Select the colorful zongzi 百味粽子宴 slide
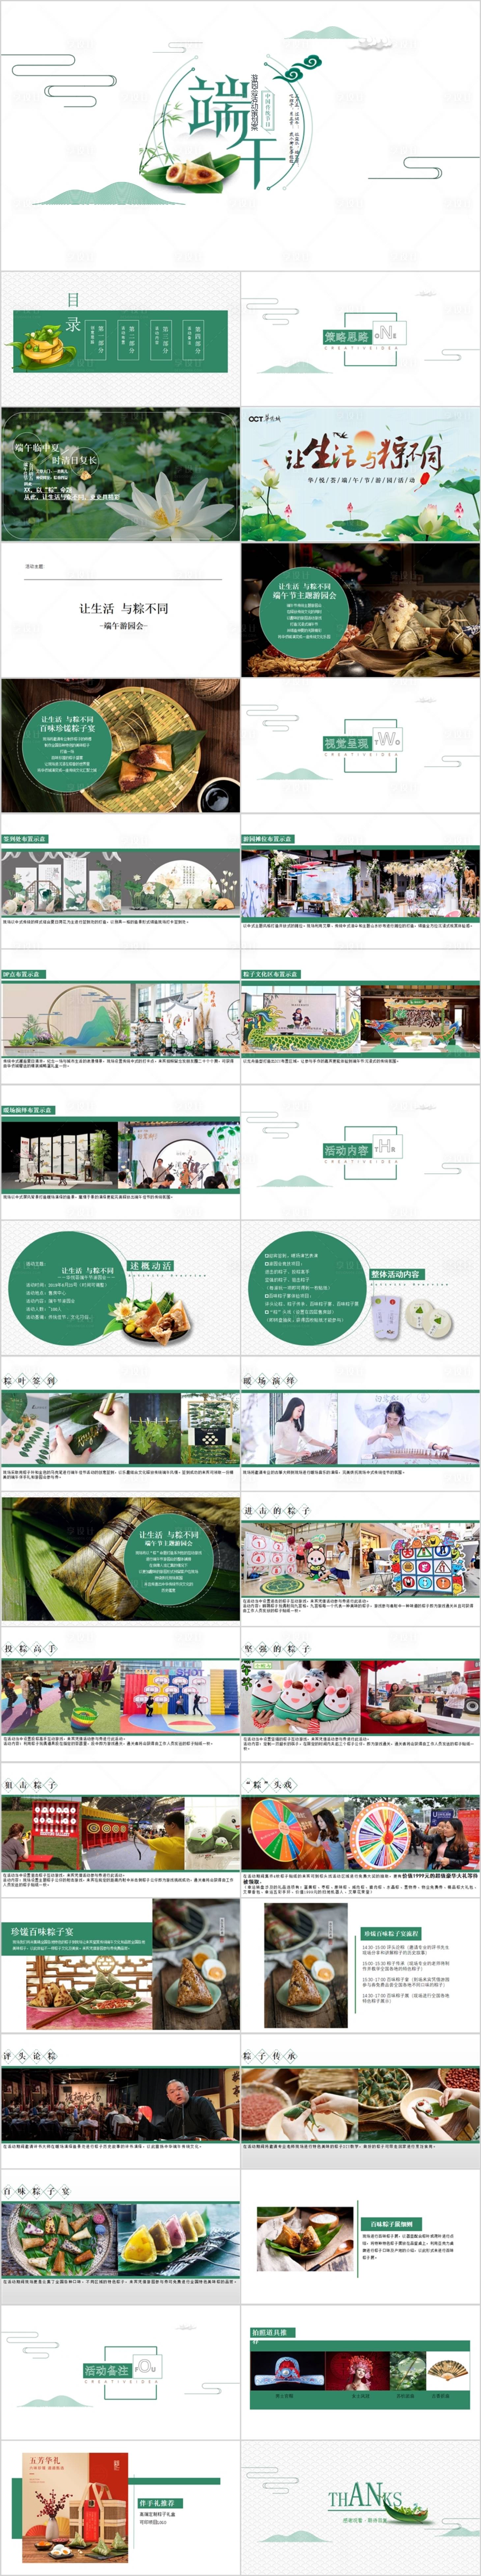The height and width of the screenshot is (2576, 481). (x=120, y=2237)
